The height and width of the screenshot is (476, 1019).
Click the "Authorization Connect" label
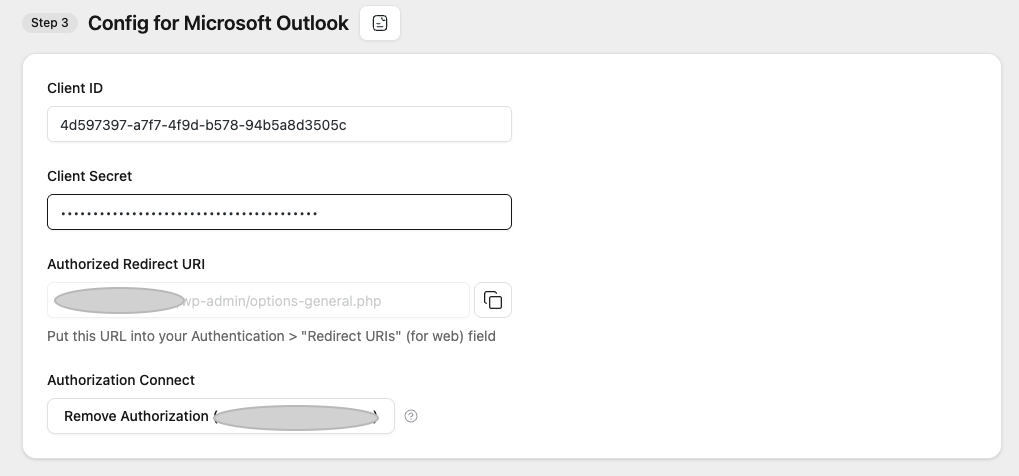point(121,380)
